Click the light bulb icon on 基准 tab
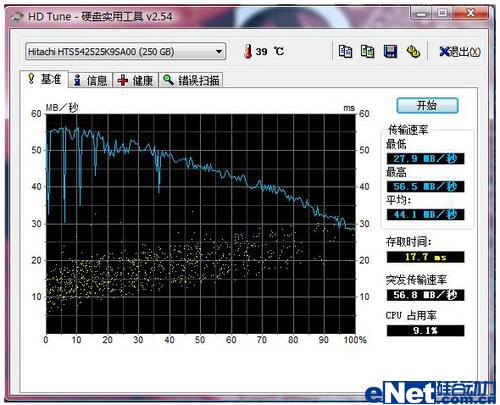 tap(31, 79)
